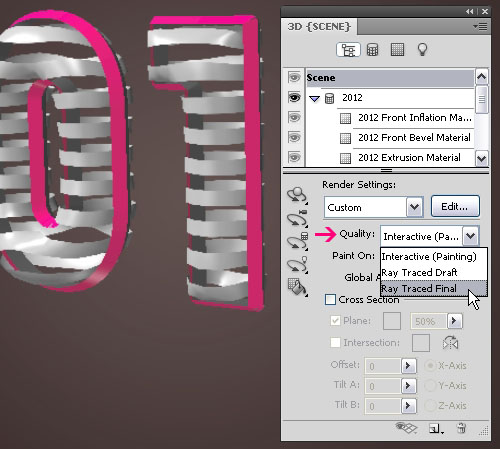This screenshot has width=500, height=449.
Task: Select the X-Axis radio button
Action: pos(430,366)
